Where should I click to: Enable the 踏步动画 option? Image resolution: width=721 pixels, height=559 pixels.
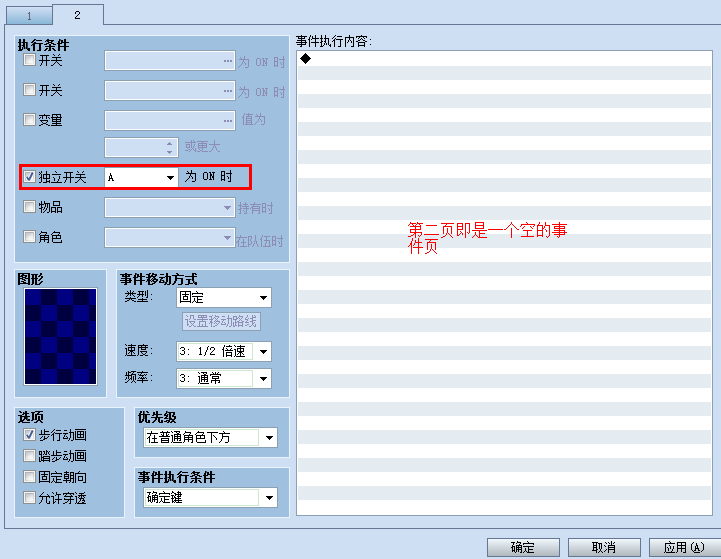(x=29, y=456)
